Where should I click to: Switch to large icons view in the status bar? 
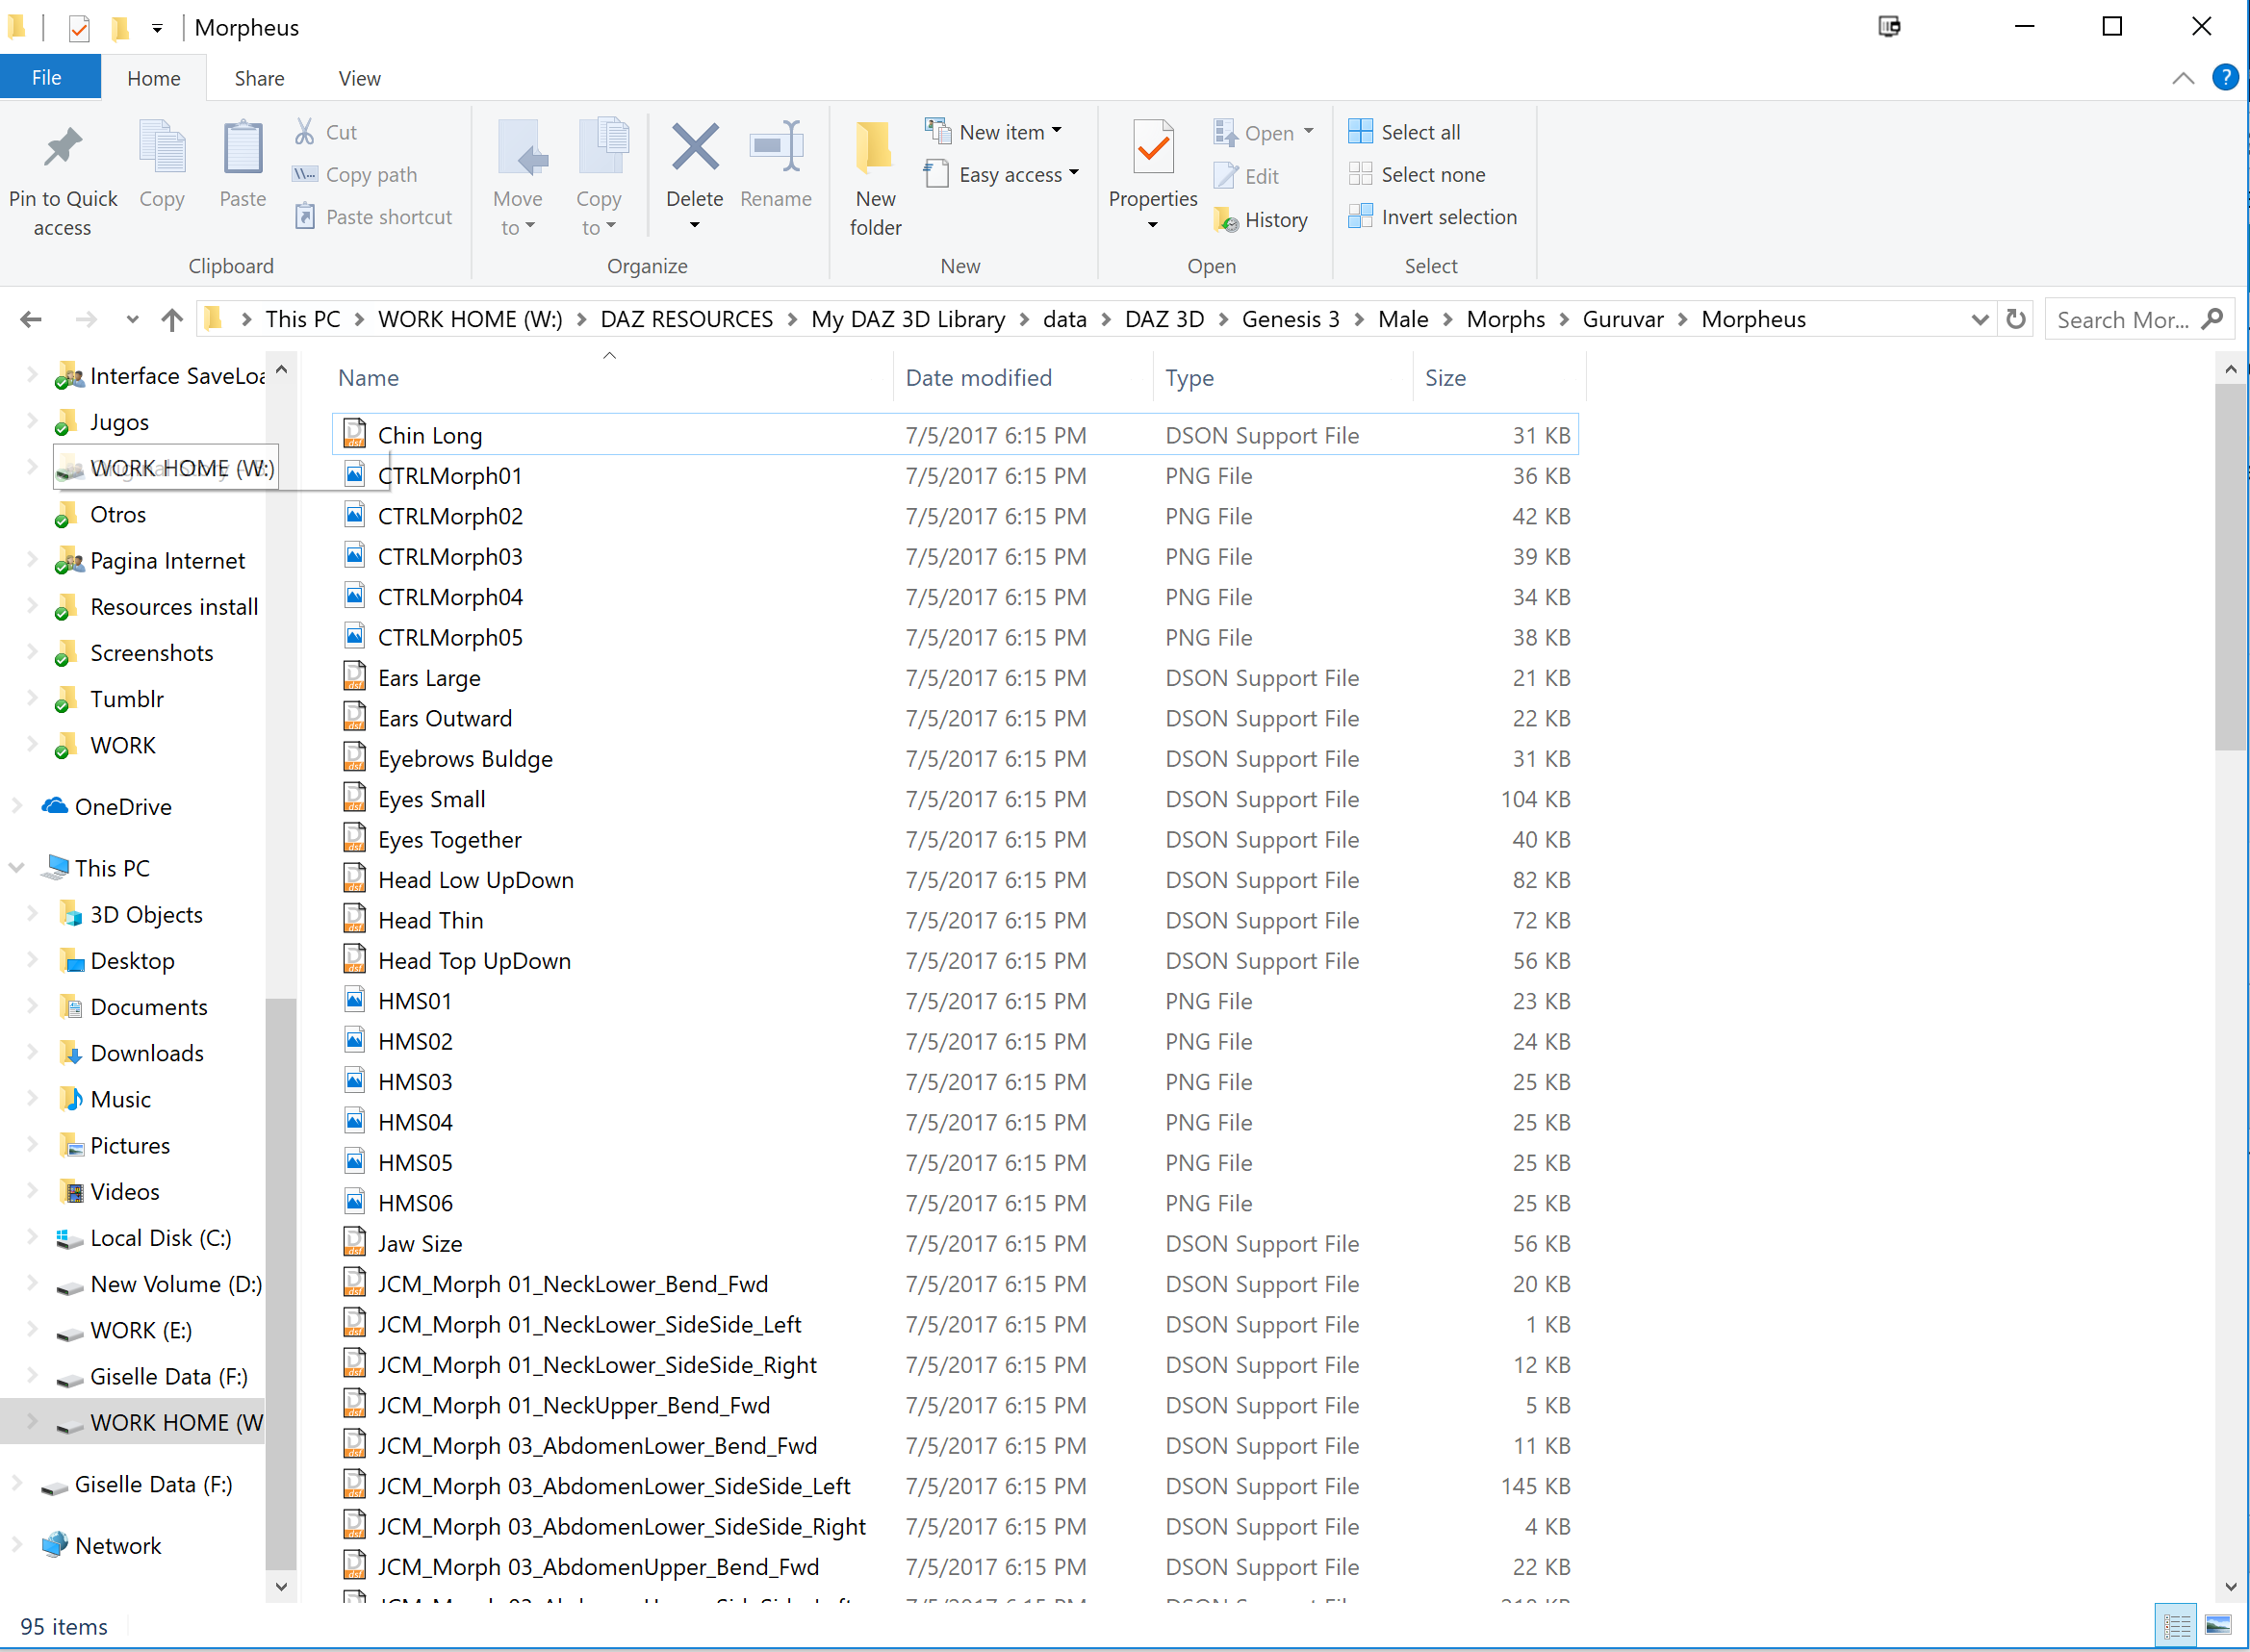[x=2218, y=1625]
